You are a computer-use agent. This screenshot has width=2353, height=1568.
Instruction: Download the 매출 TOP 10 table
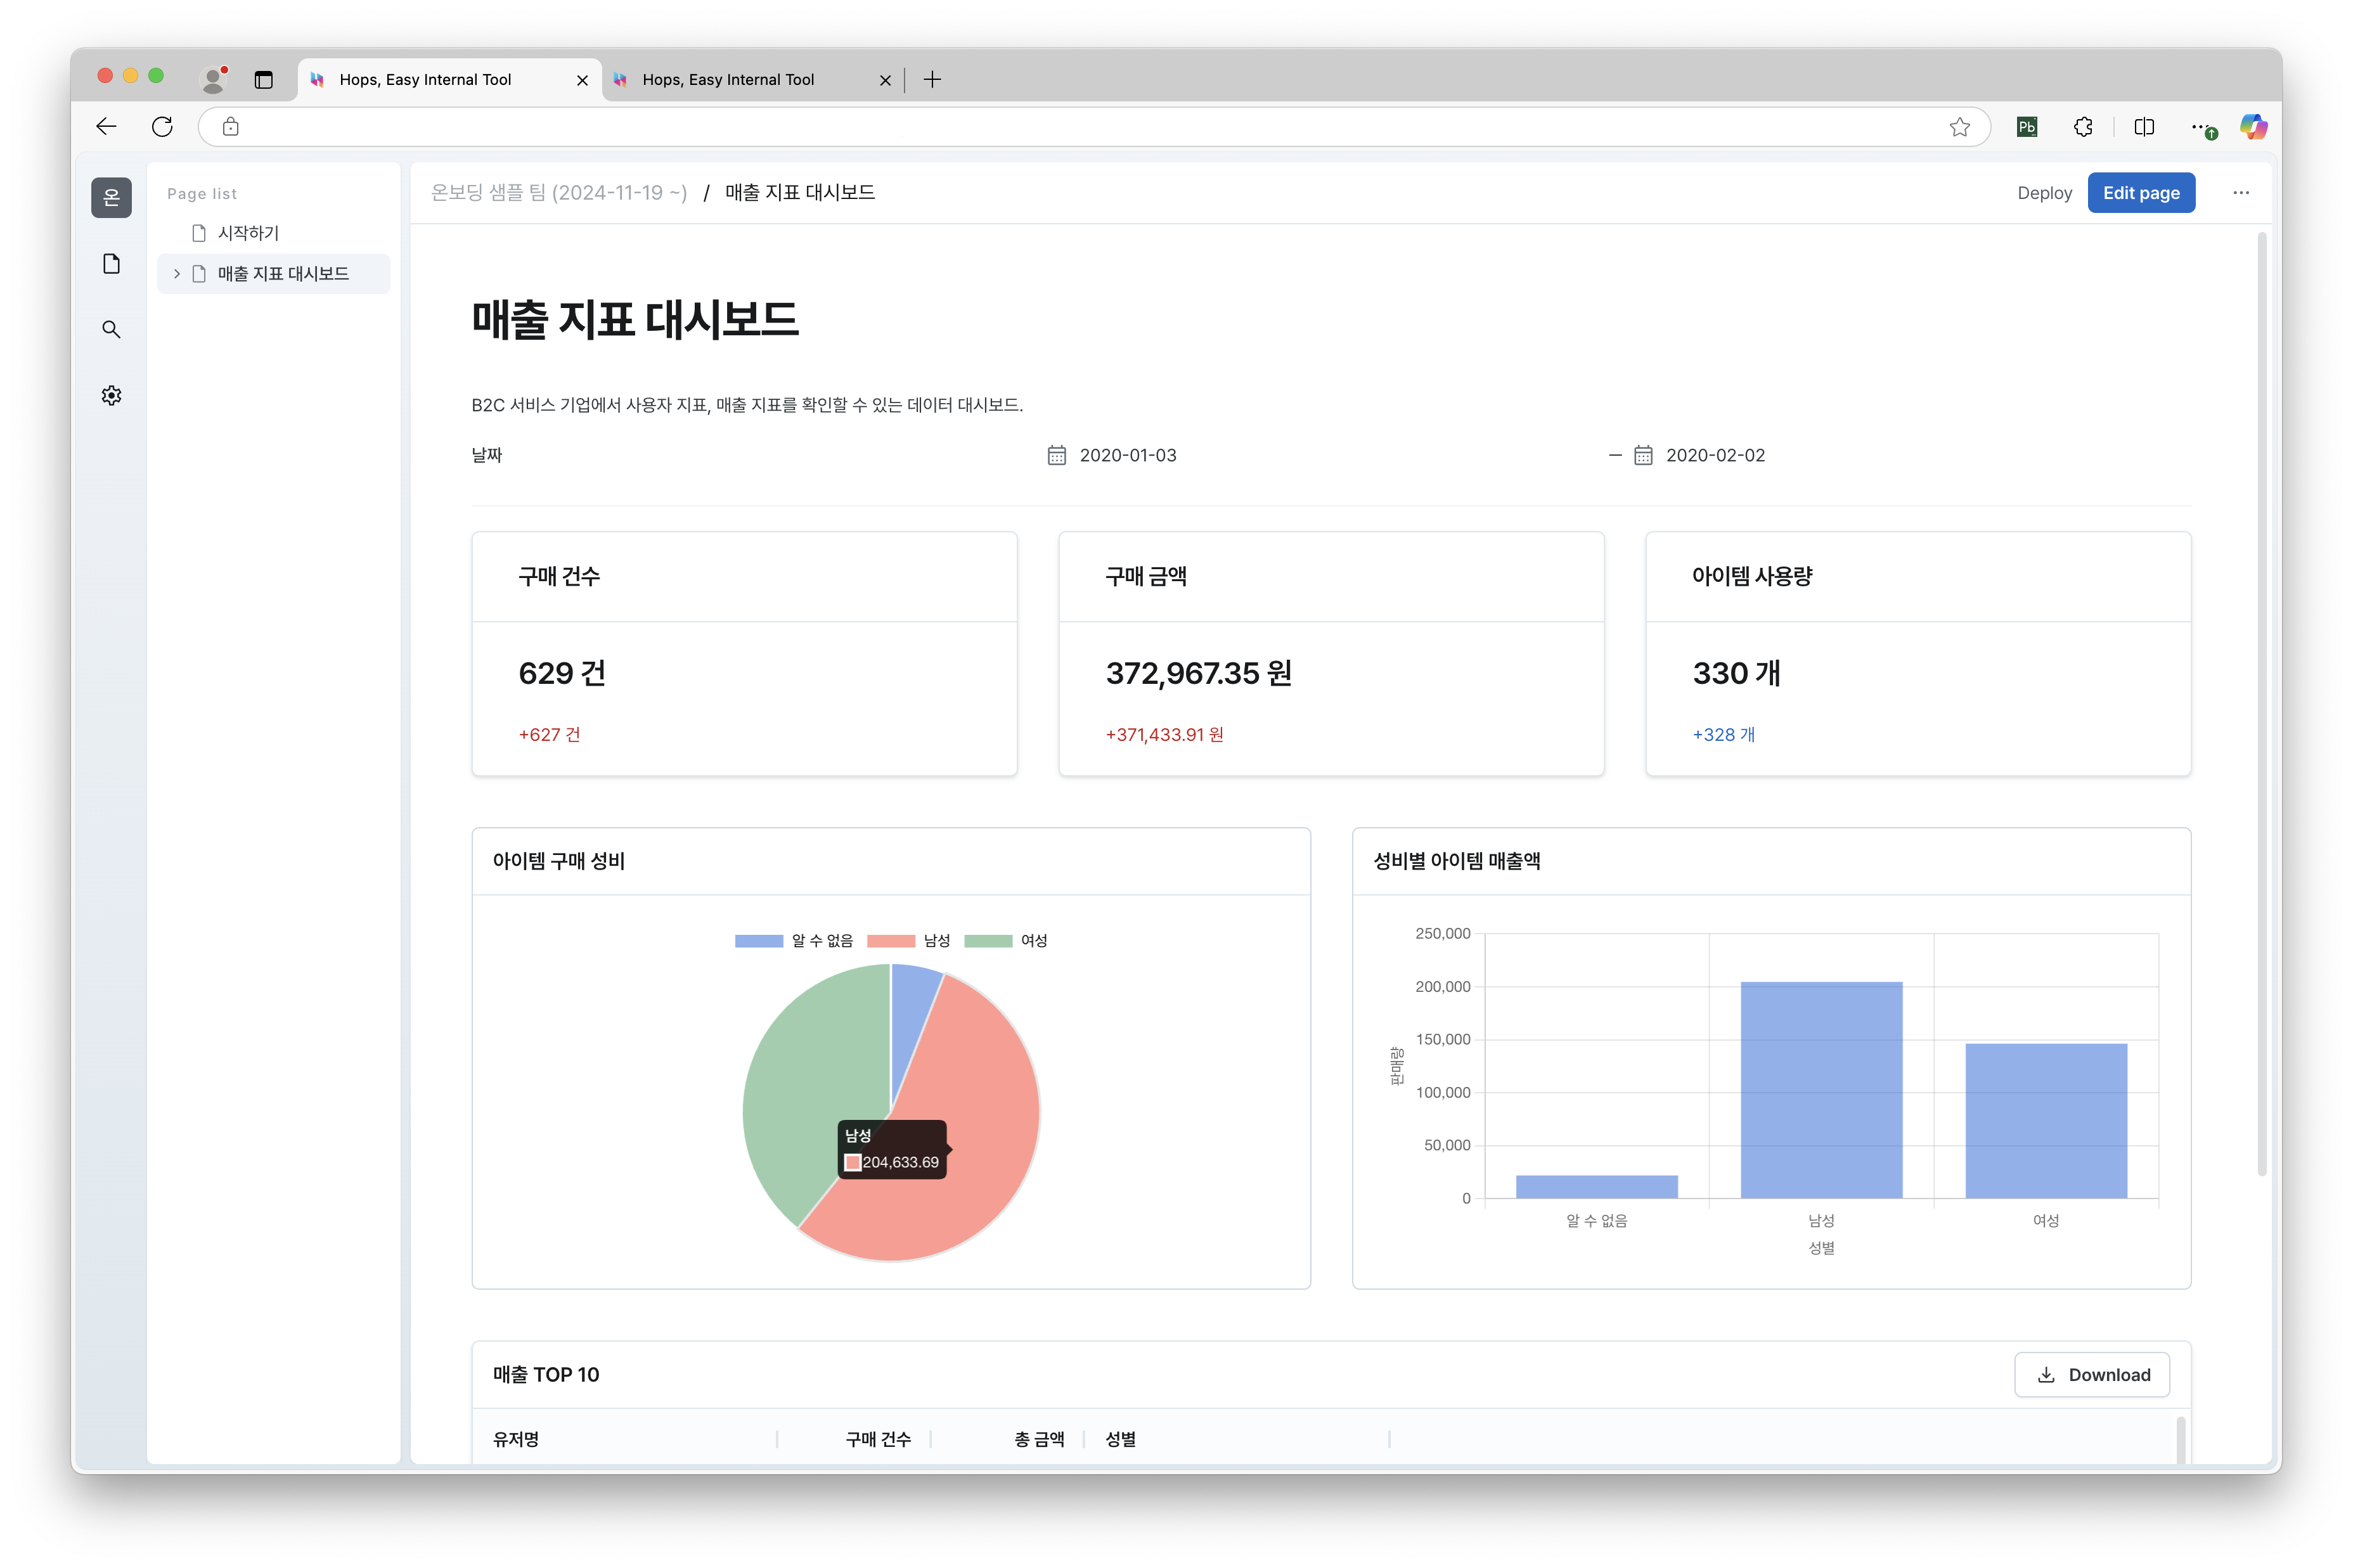tap(2091, 1375)
